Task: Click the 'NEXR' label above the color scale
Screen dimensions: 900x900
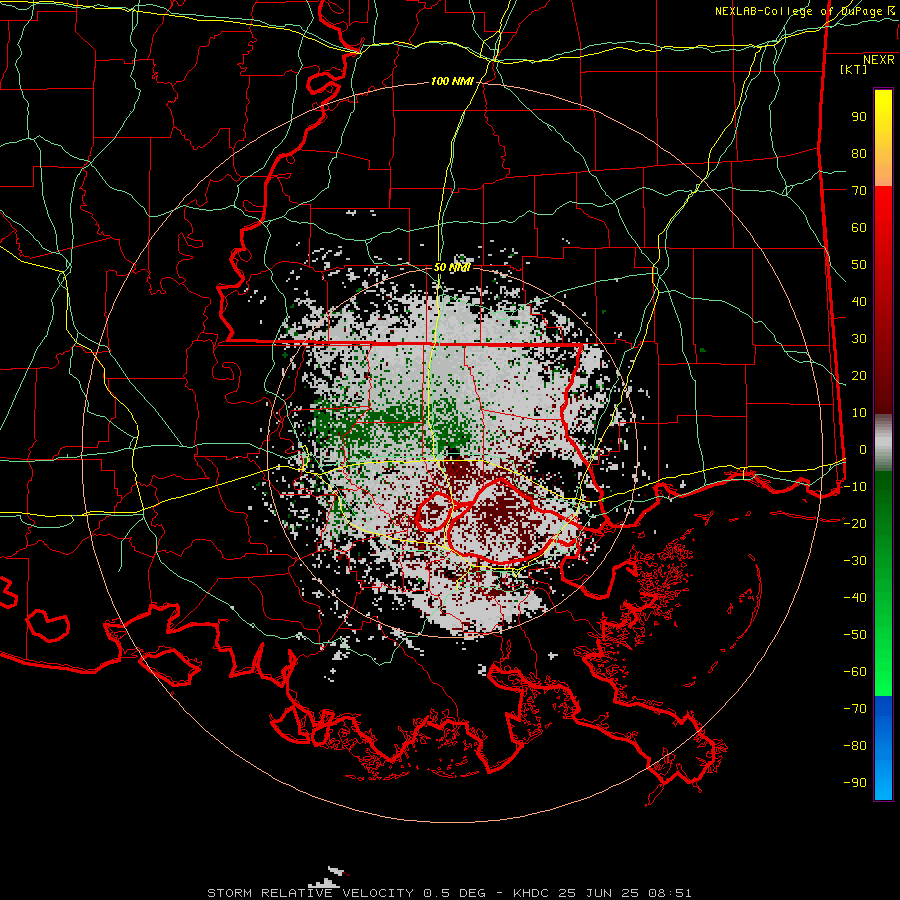Action: [879, 60]
